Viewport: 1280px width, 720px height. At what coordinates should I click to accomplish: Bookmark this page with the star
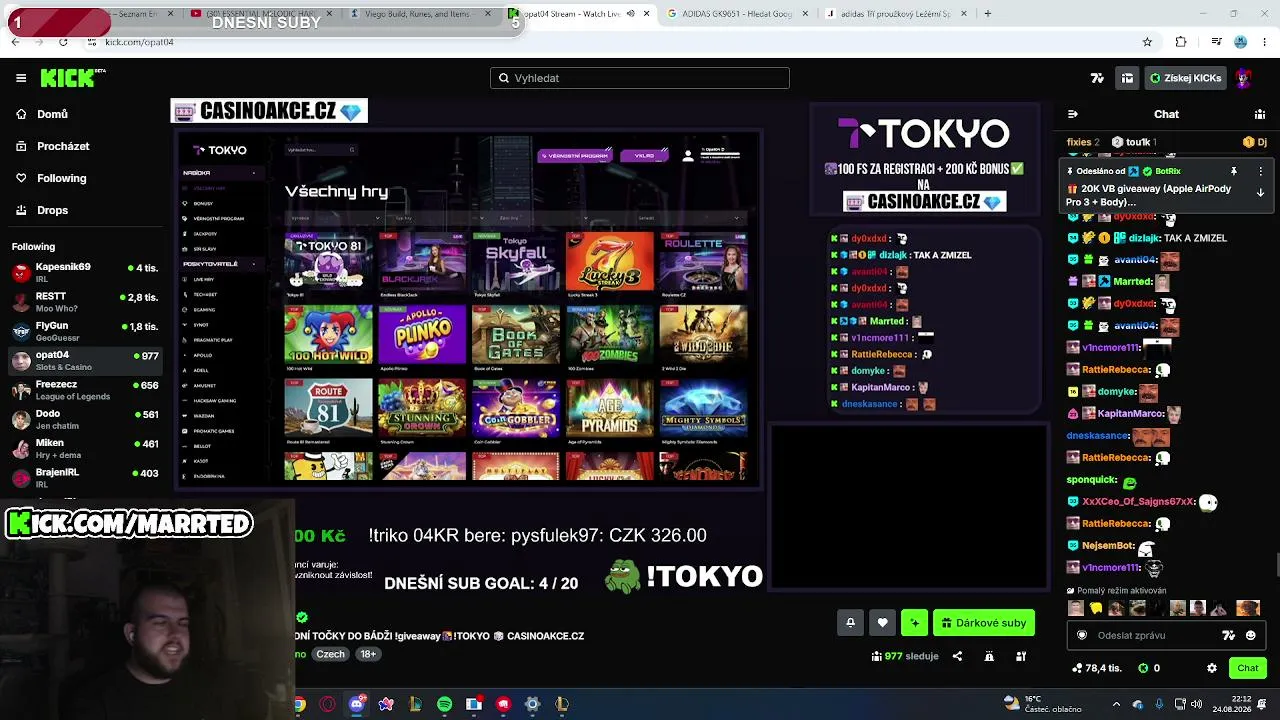[1147, 42]
